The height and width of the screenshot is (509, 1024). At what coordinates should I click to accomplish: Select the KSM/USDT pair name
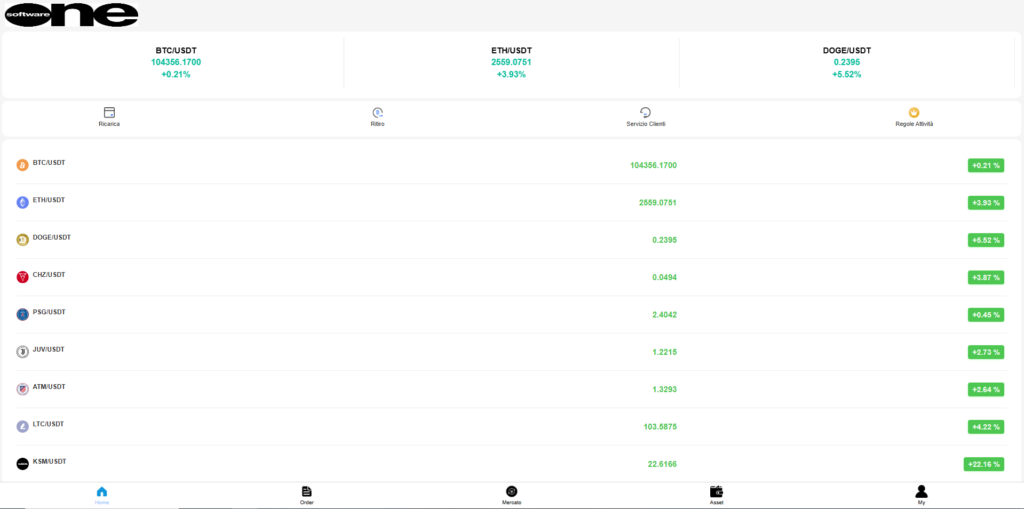[x=50, y=461]
